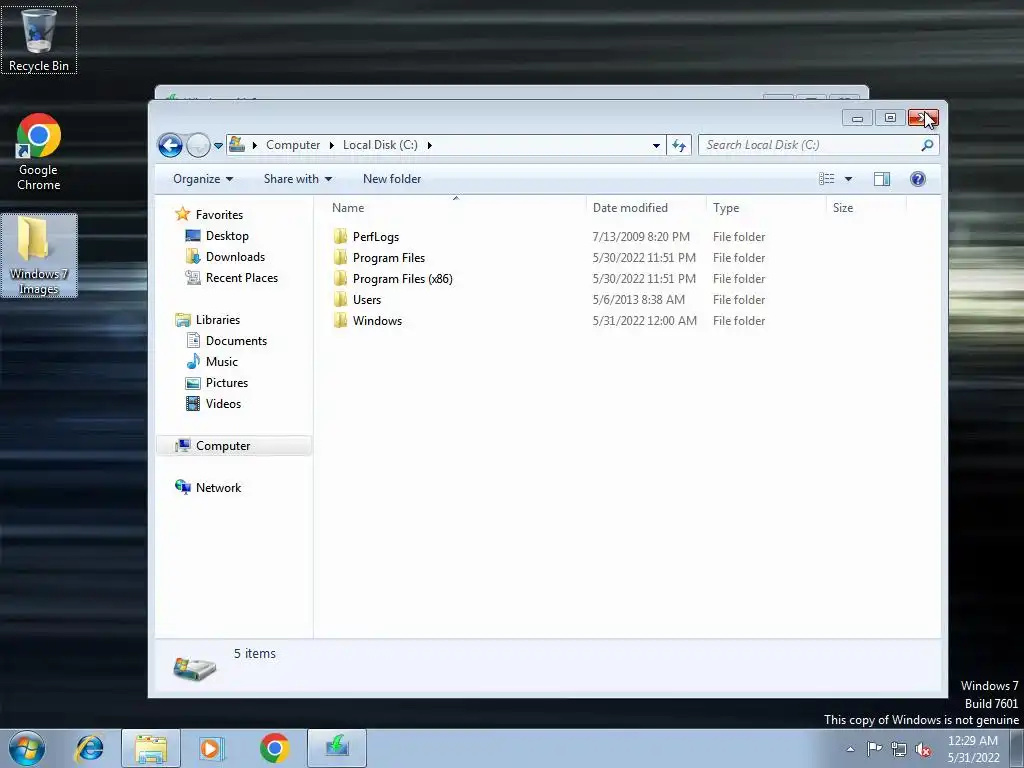Select the Program Files (x86) folder

coord(402,279)
